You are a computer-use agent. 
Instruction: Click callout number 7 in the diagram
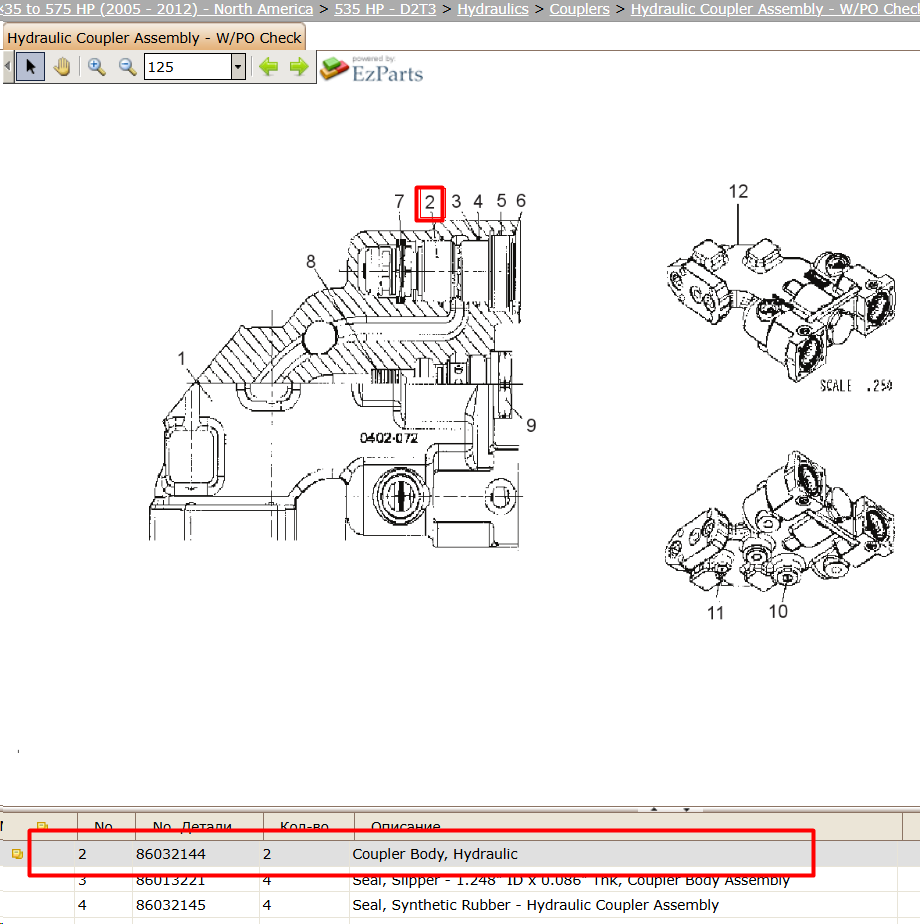click(400, 202)
